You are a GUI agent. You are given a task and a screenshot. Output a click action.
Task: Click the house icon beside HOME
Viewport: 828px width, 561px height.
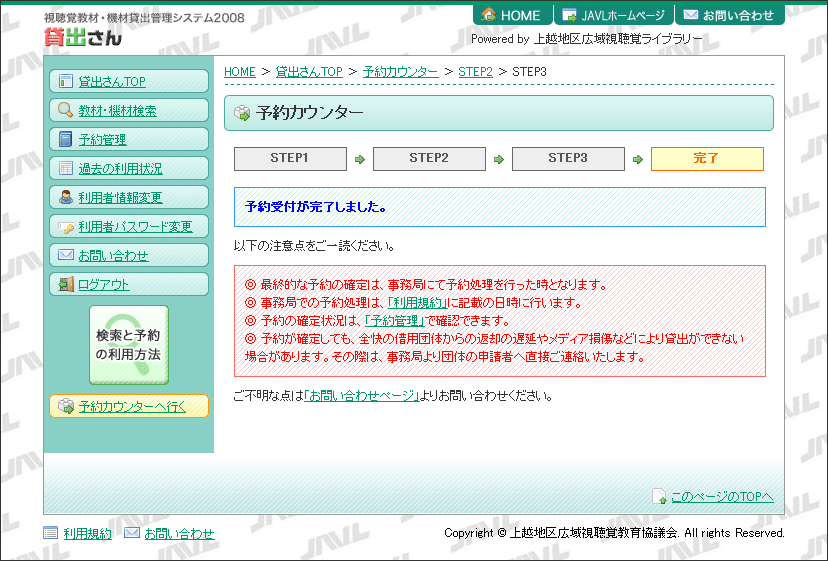click(x=489, y=15)
